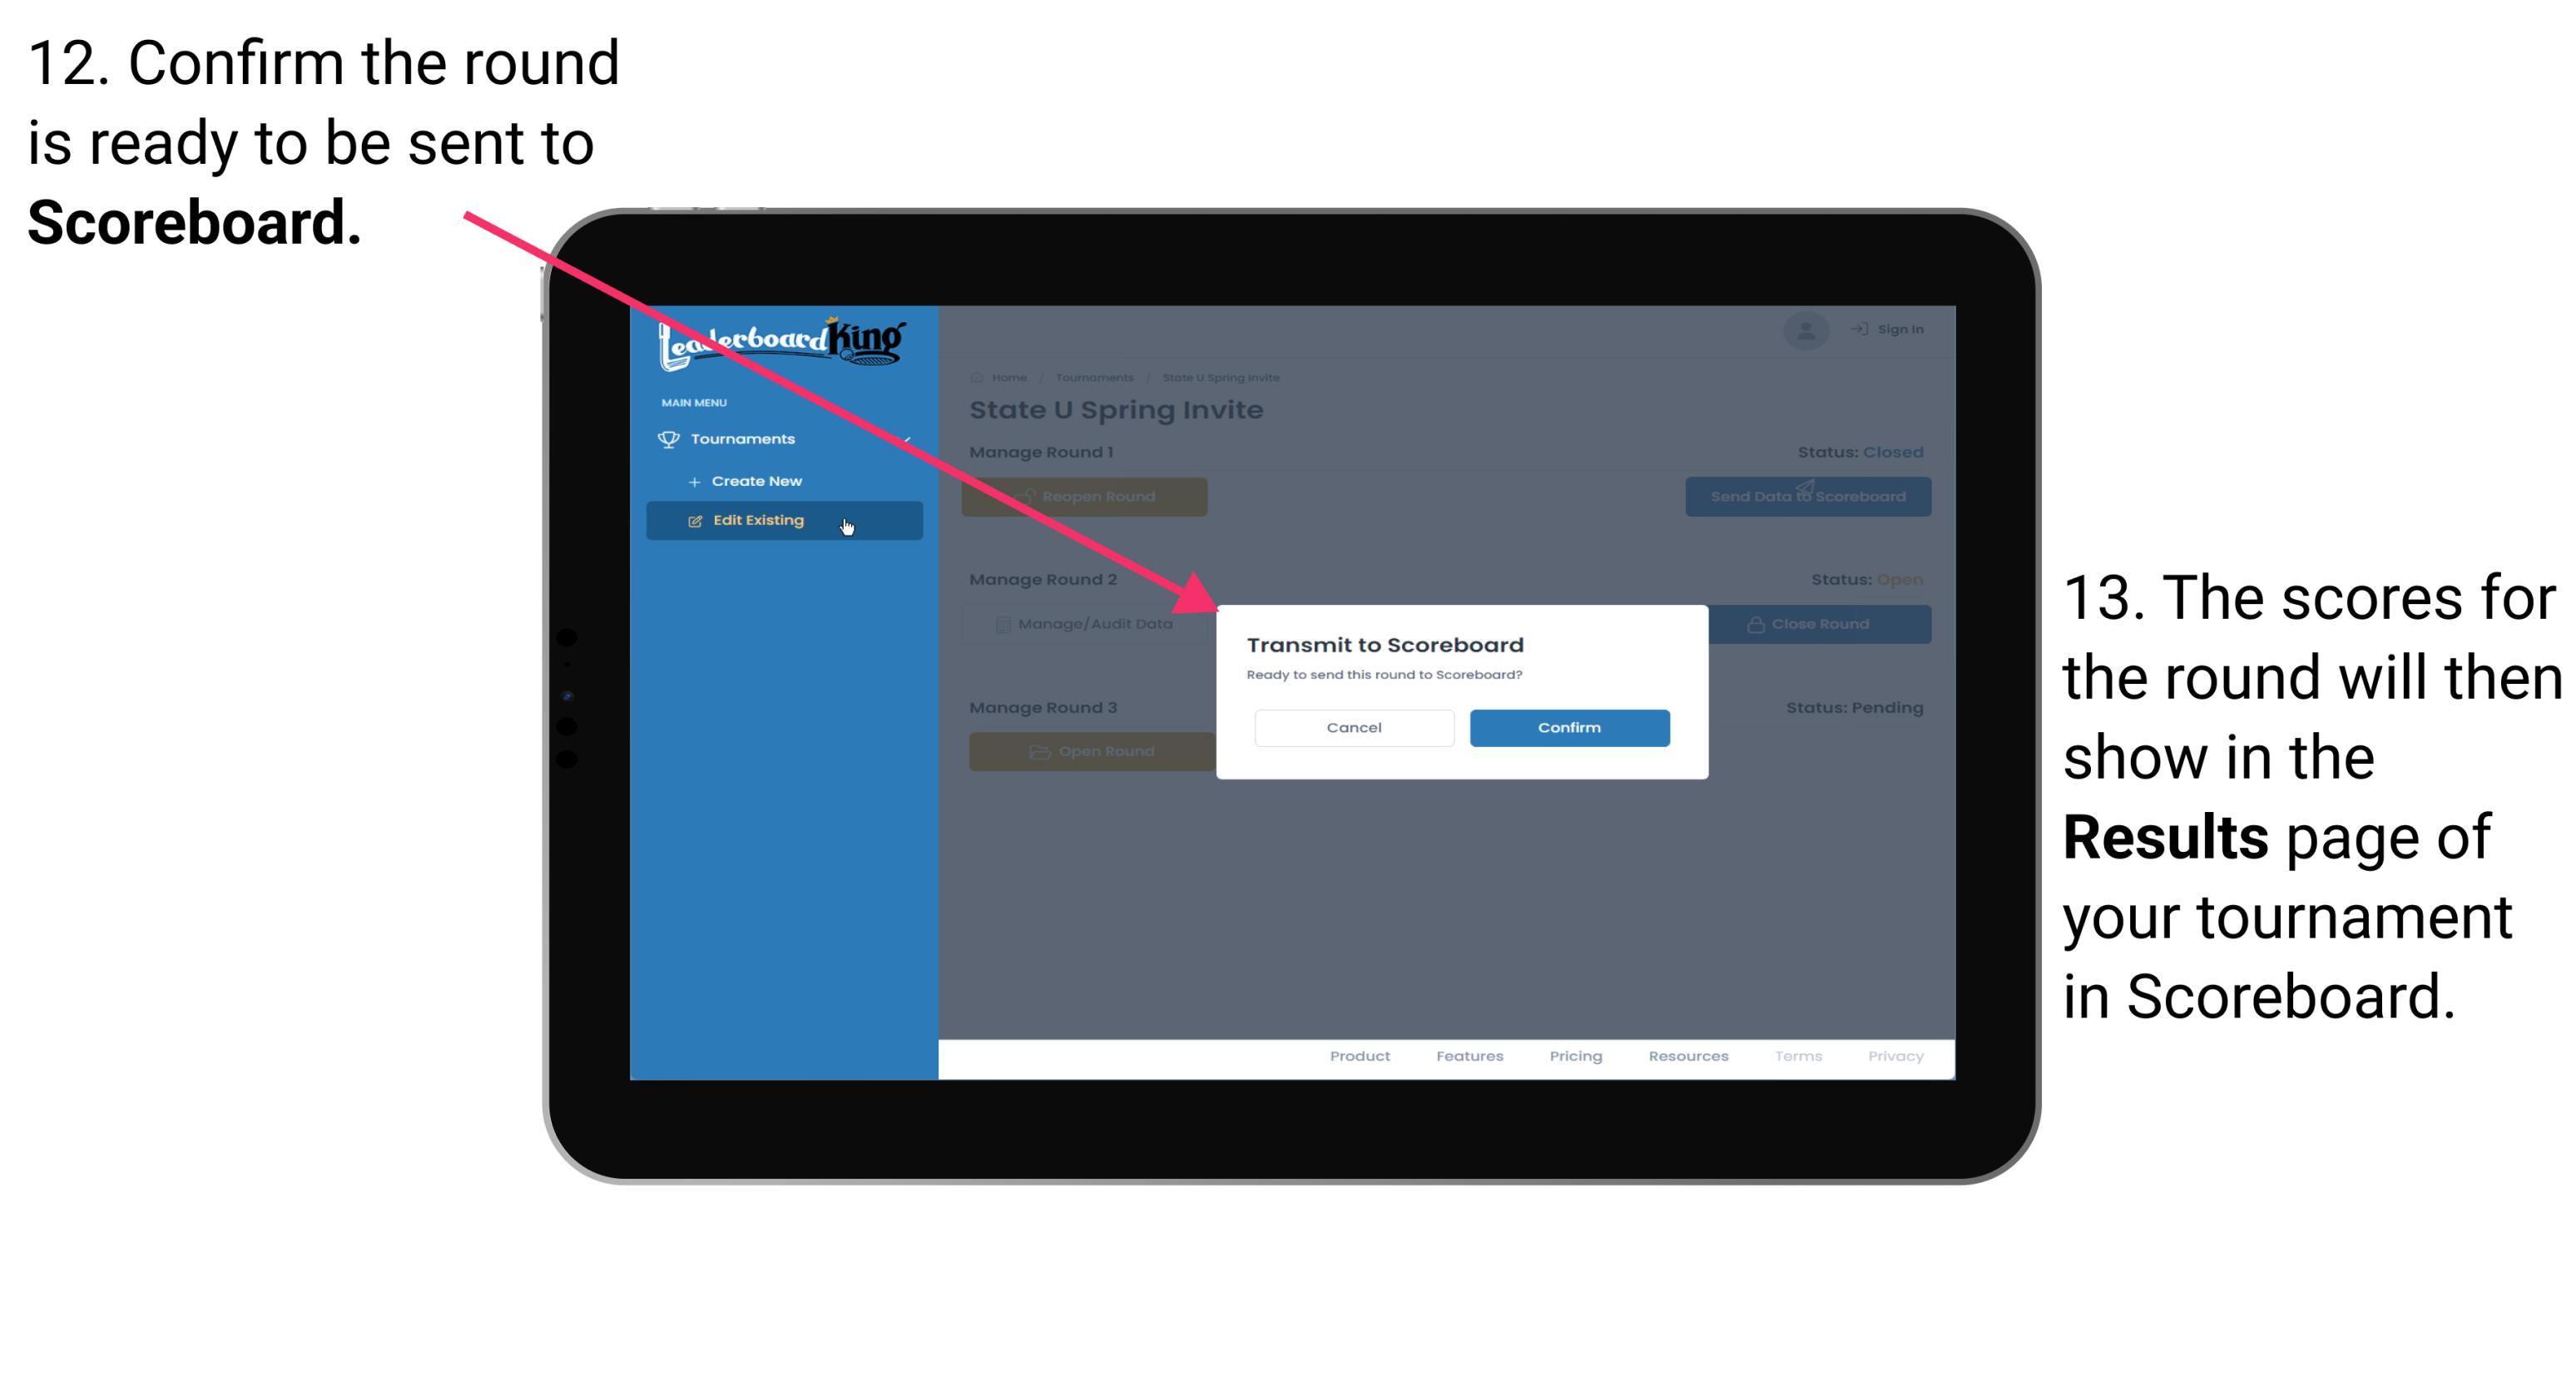Click the Tournaments trophy icon
This screenshot has width=2576, height=1386.
669,438
